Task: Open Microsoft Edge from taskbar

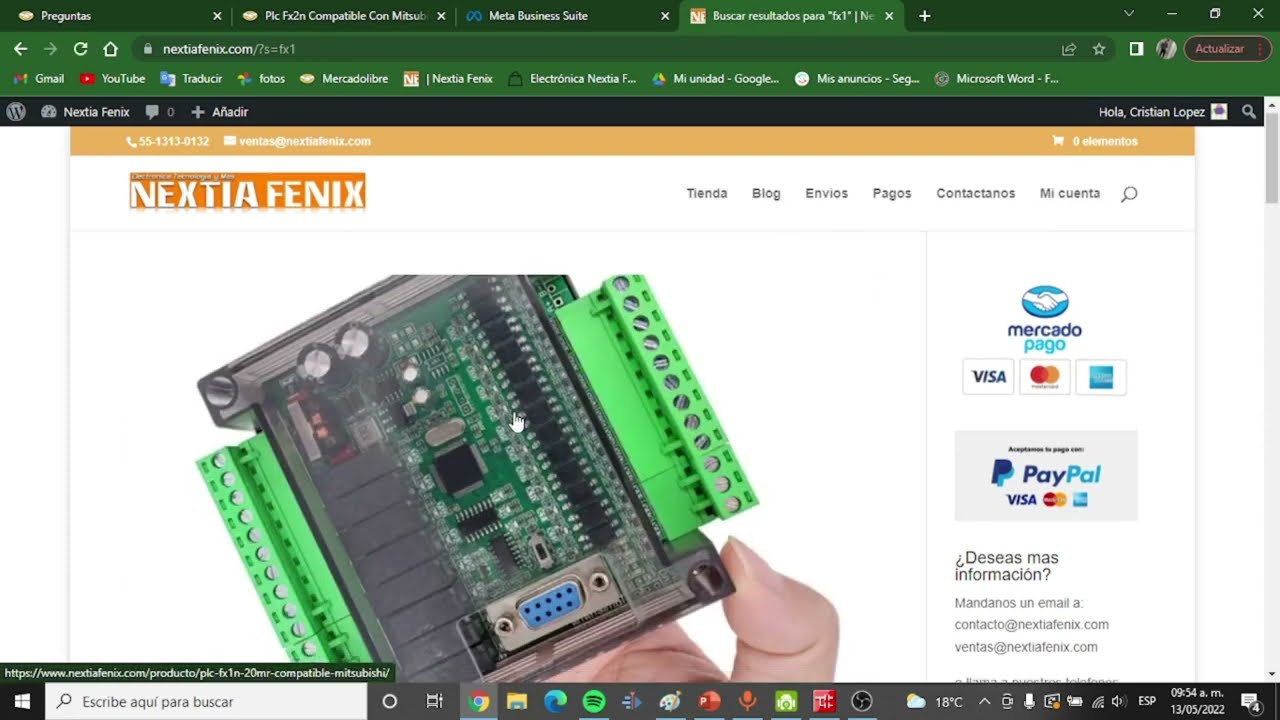Action: click(x=555, y=701)
